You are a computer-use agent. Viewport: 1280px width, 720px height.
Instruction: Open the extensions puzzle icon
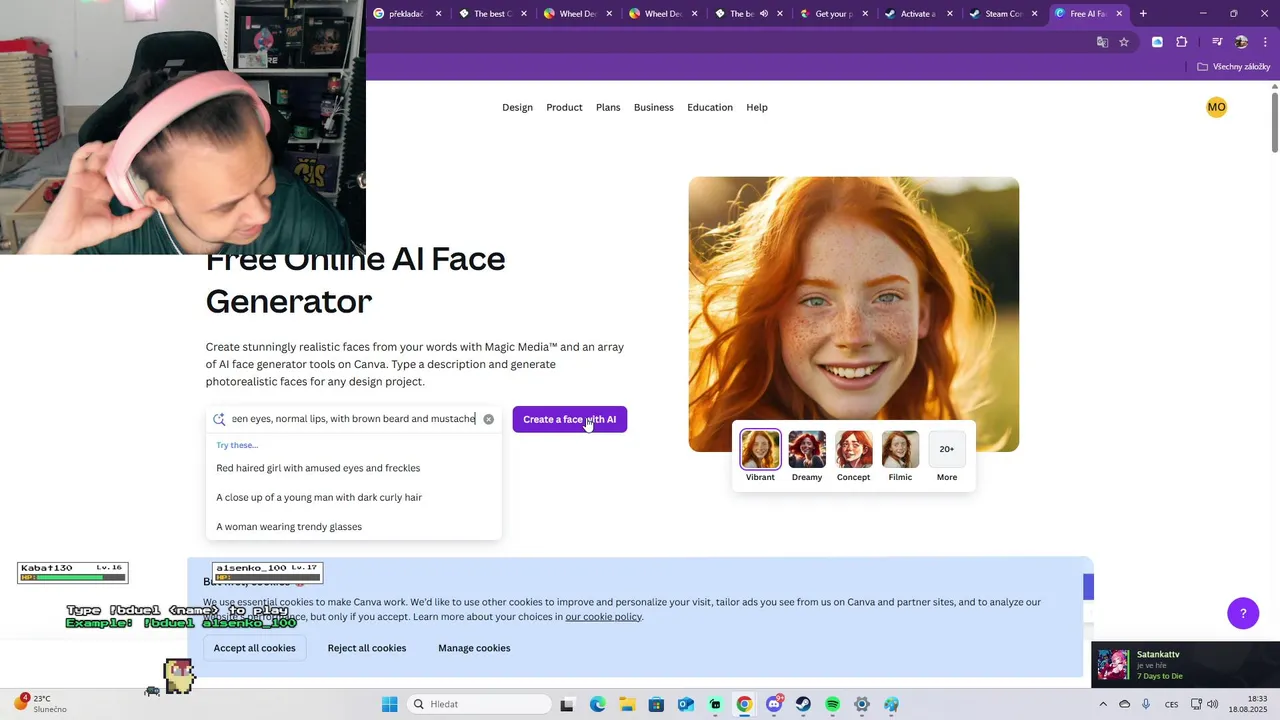[1182, 42]
